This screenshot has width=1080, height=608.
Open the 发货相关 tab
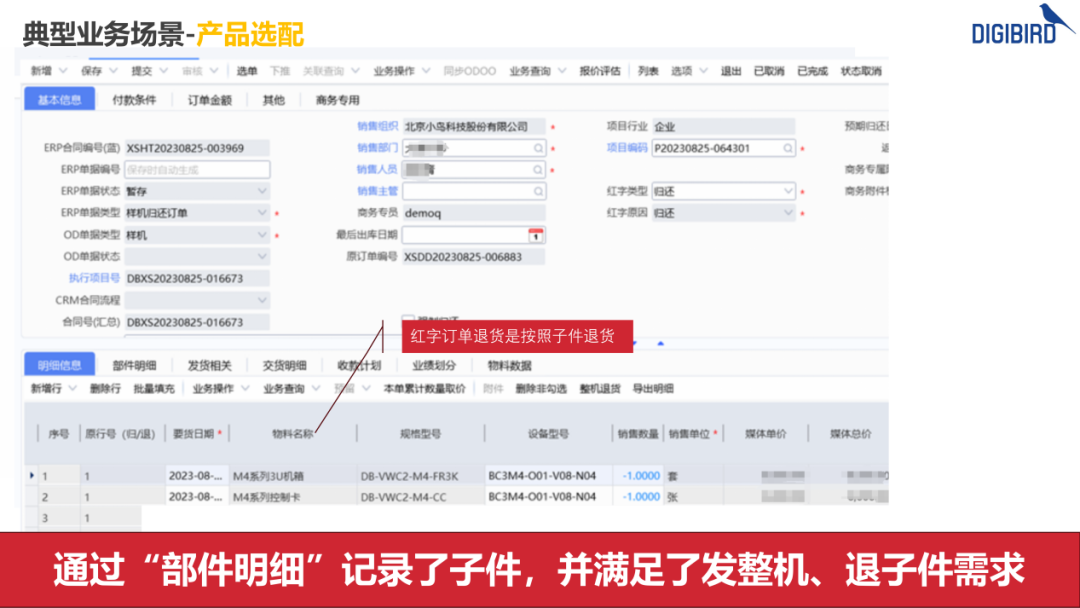coord(209,365)
